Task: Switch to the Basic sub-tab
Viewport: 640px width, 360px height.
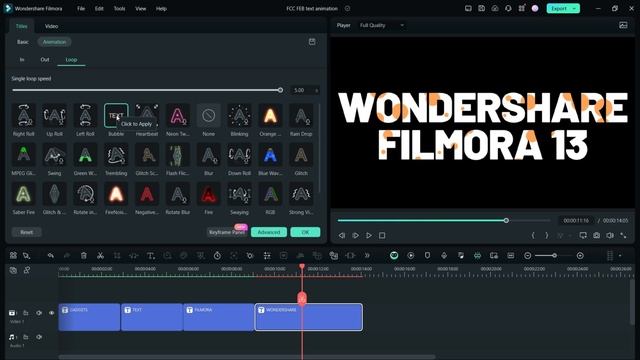Action: pyautogui.click(x=23, y=42)
